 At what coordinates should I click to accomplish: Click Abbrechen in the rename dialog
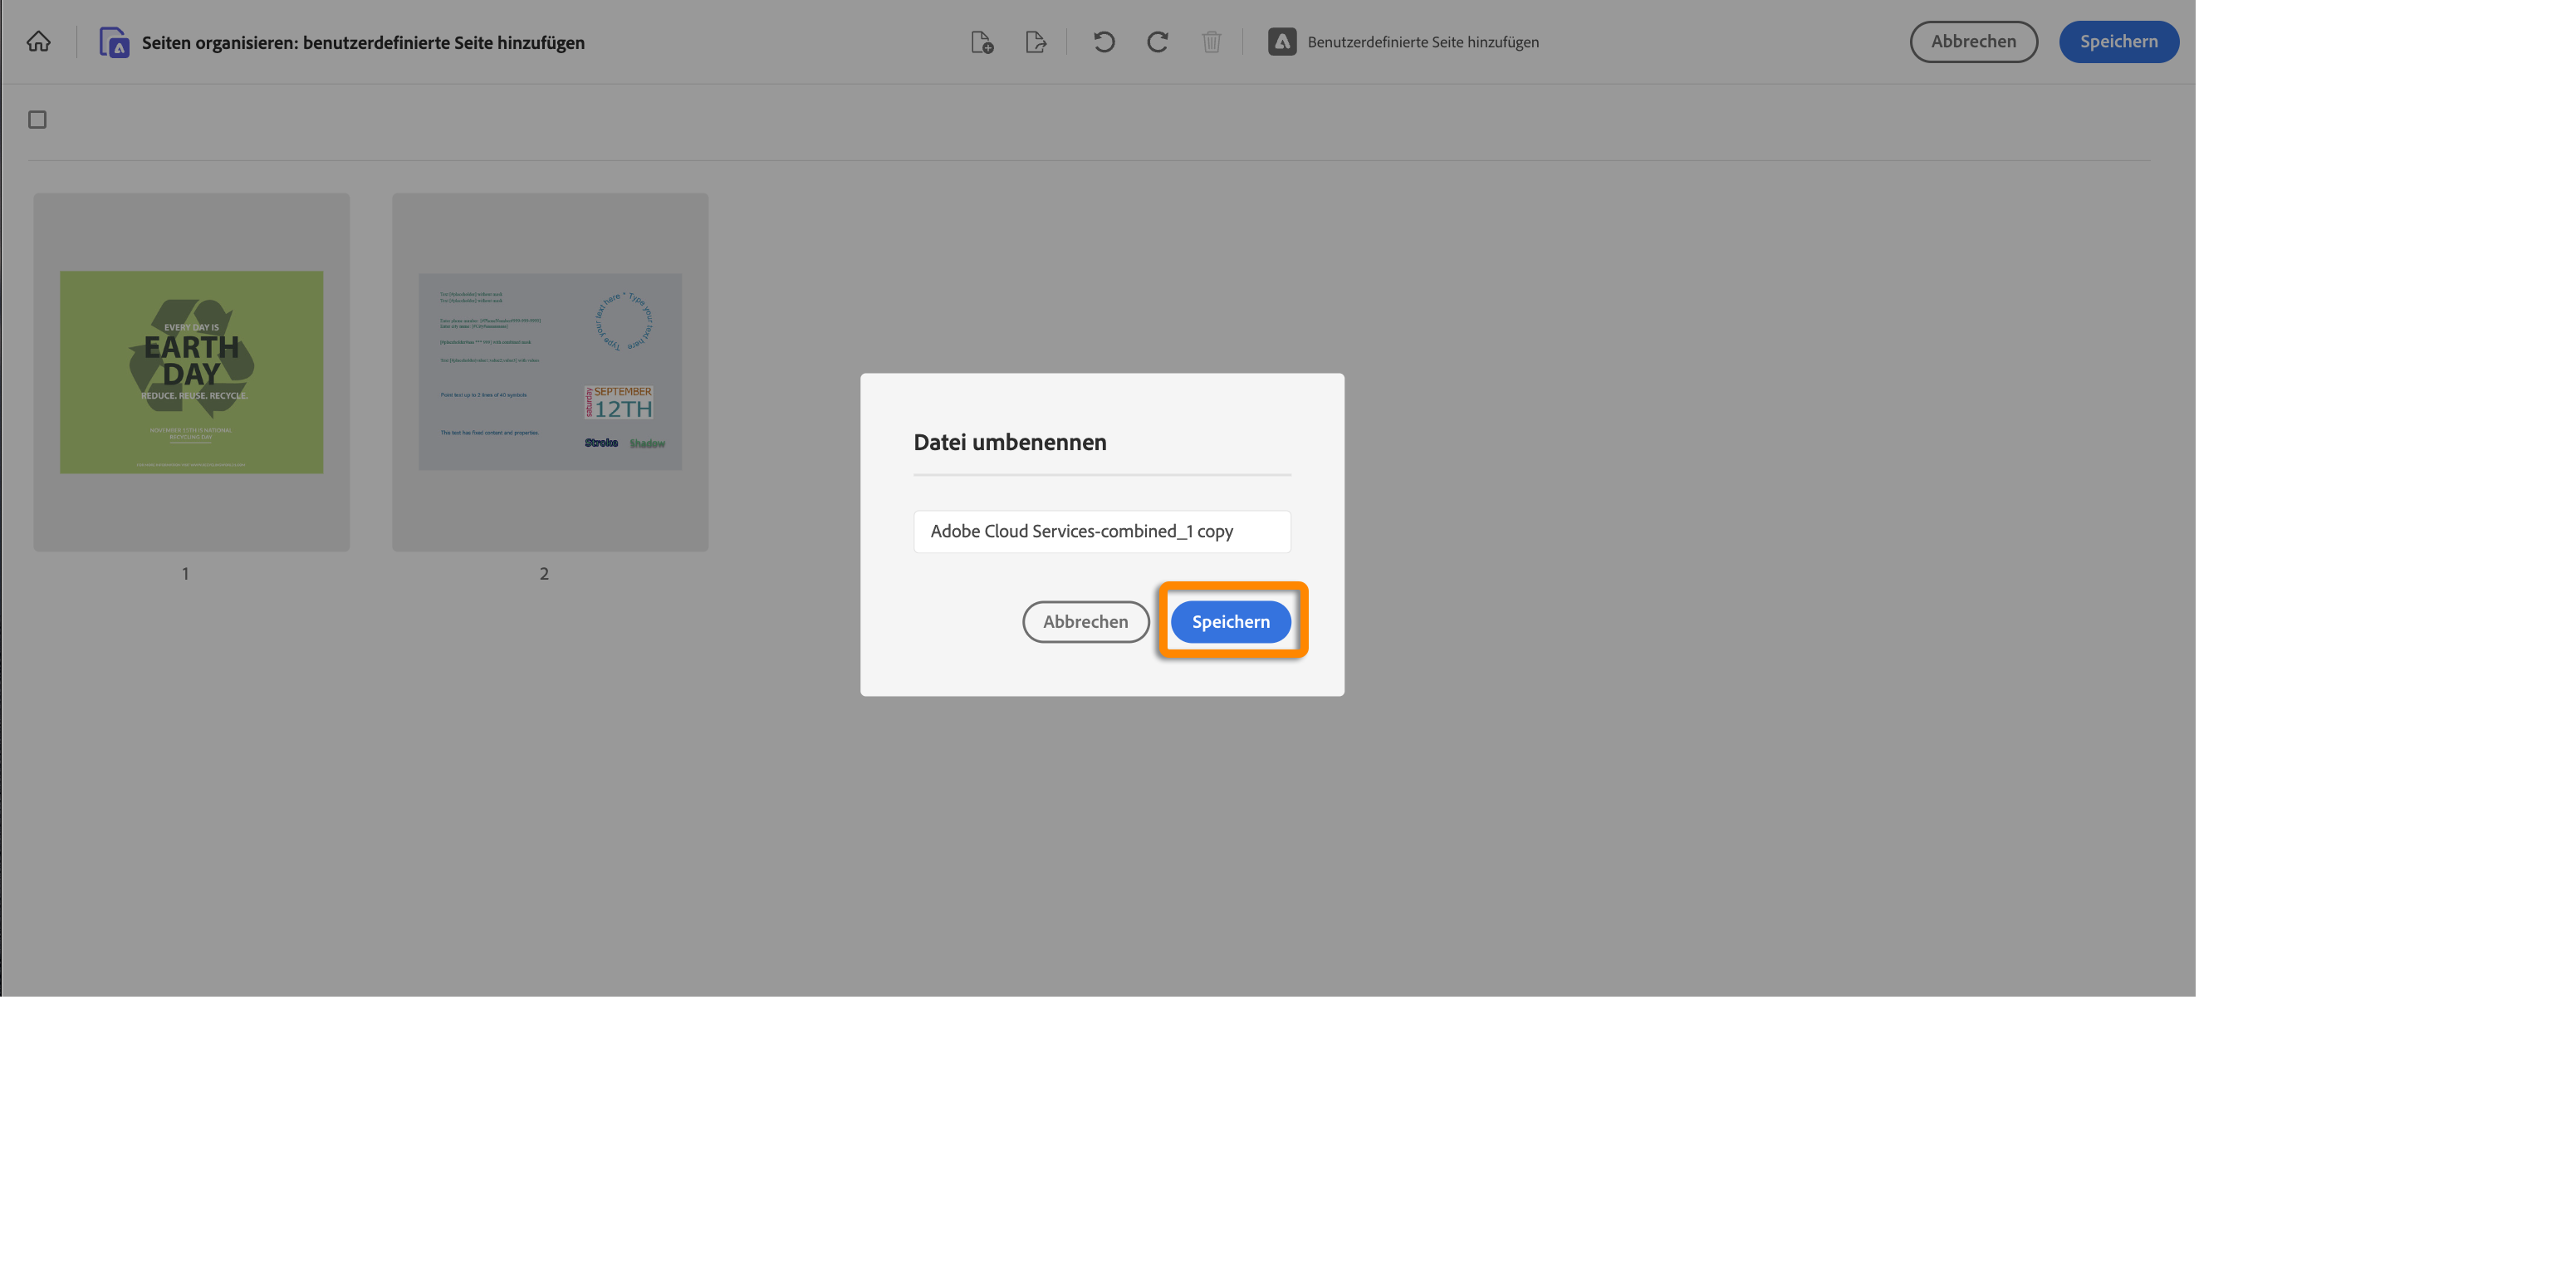click(x=1085, y=621)
